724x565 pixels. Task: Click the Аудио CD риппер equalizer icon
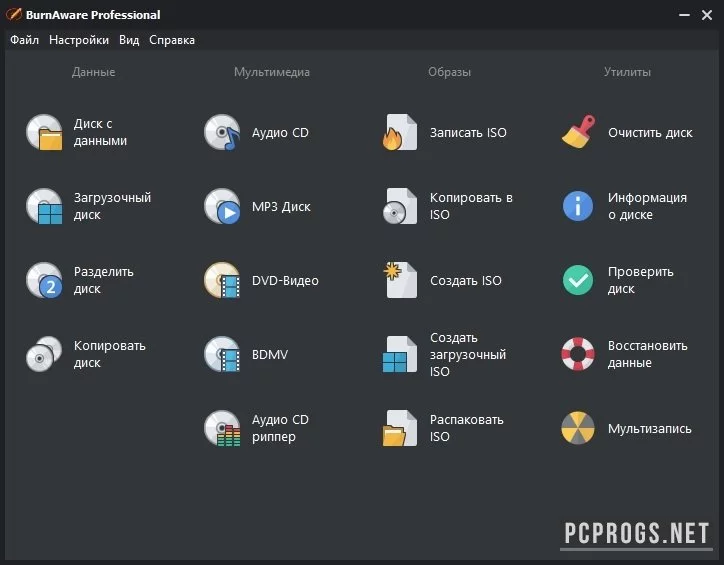(223, 428)
